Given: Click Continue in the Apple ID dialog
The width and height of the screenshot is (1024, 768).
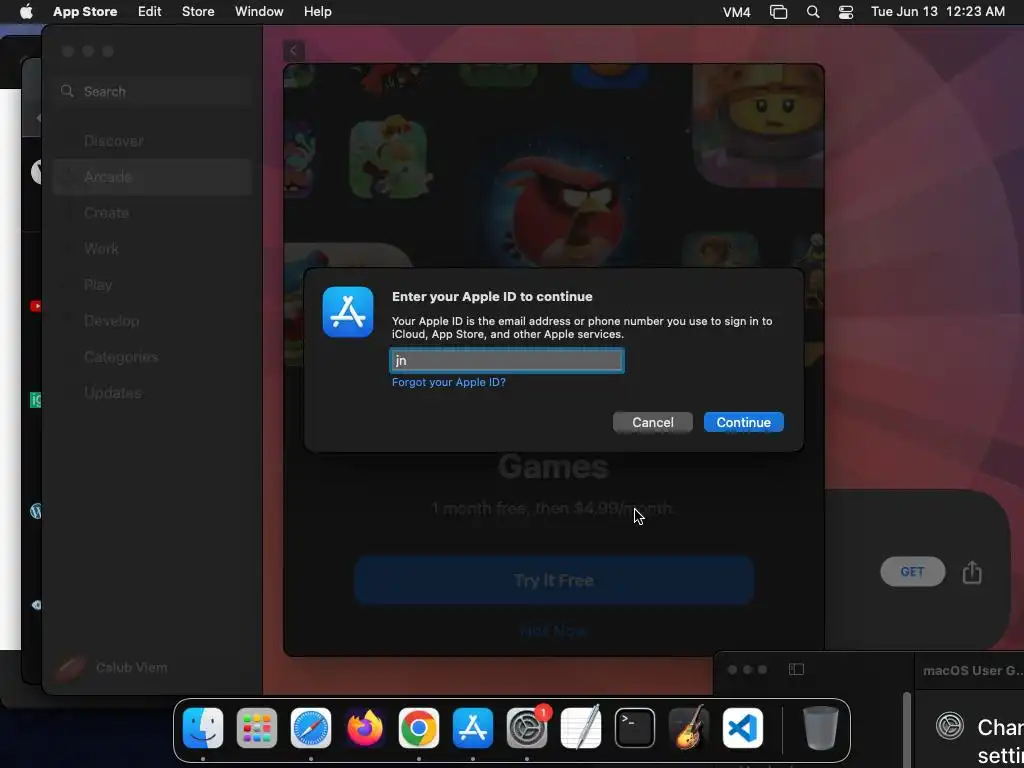Looking at the screenshot, I should 744,423.
